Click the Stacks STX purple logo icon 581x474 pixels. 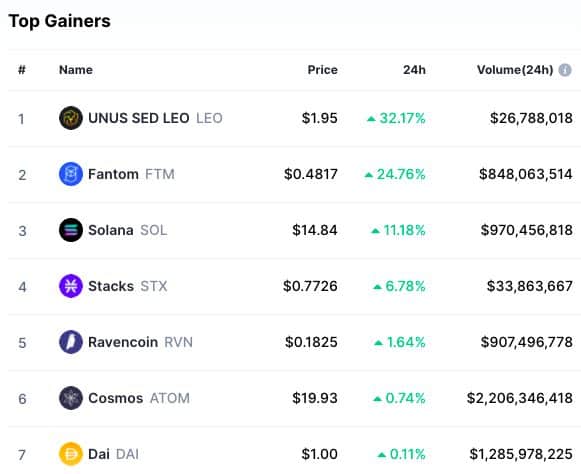[71, 286]
